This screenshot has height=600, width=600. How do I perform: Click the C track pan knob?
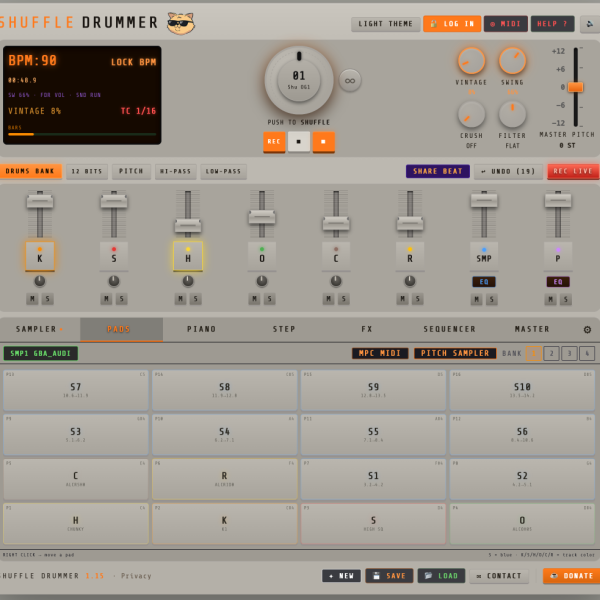(x=336, y=281)
